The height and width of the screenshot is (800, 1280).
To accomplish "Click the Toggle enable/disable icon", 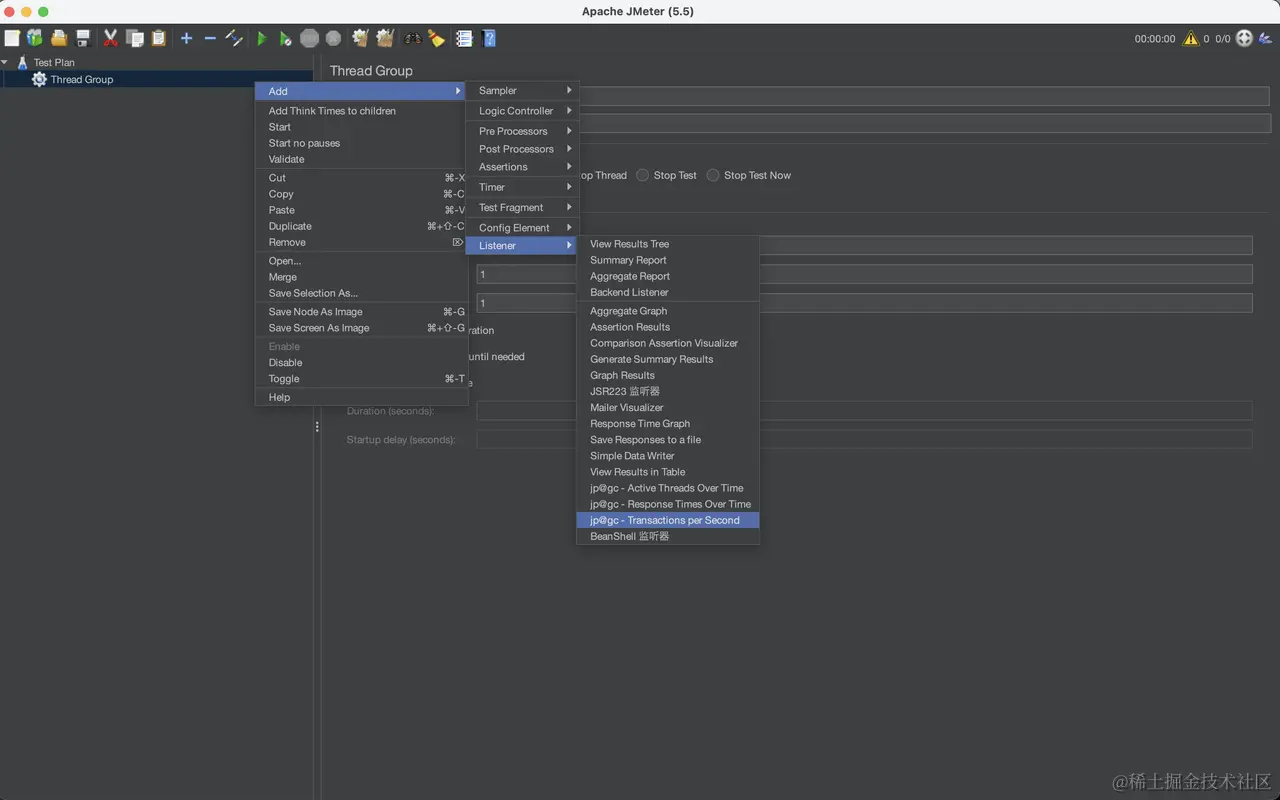I will coord(234,38).
